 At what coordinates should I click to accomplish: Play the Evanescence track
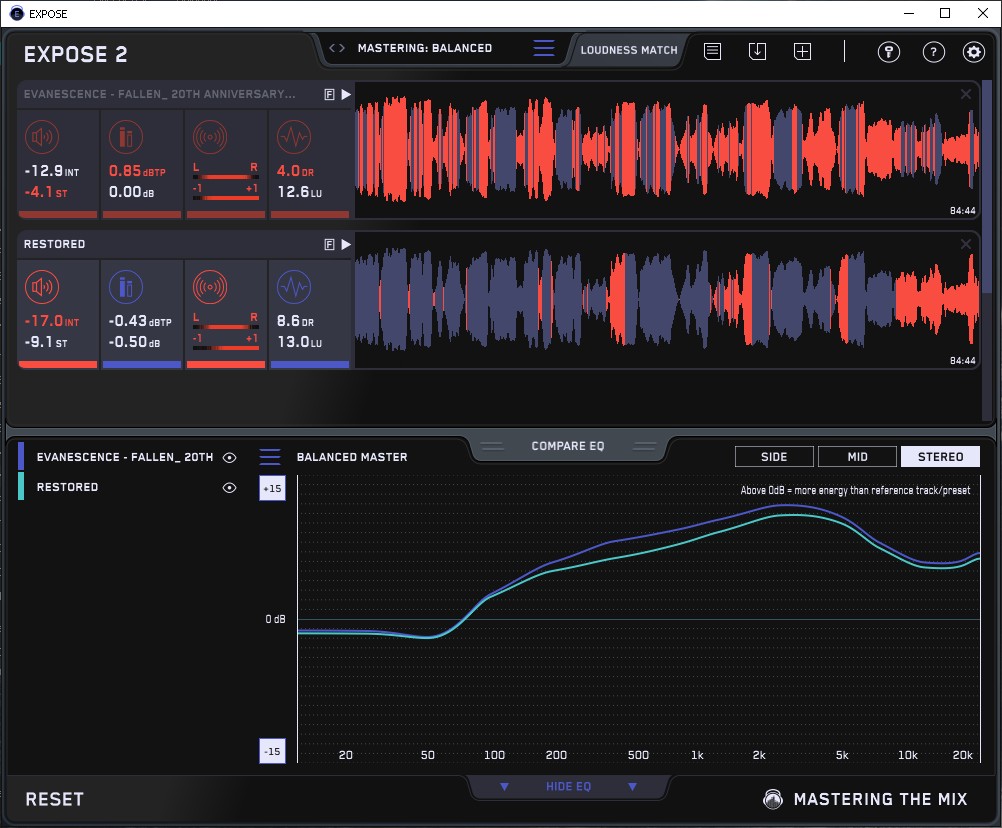point(346,95)
